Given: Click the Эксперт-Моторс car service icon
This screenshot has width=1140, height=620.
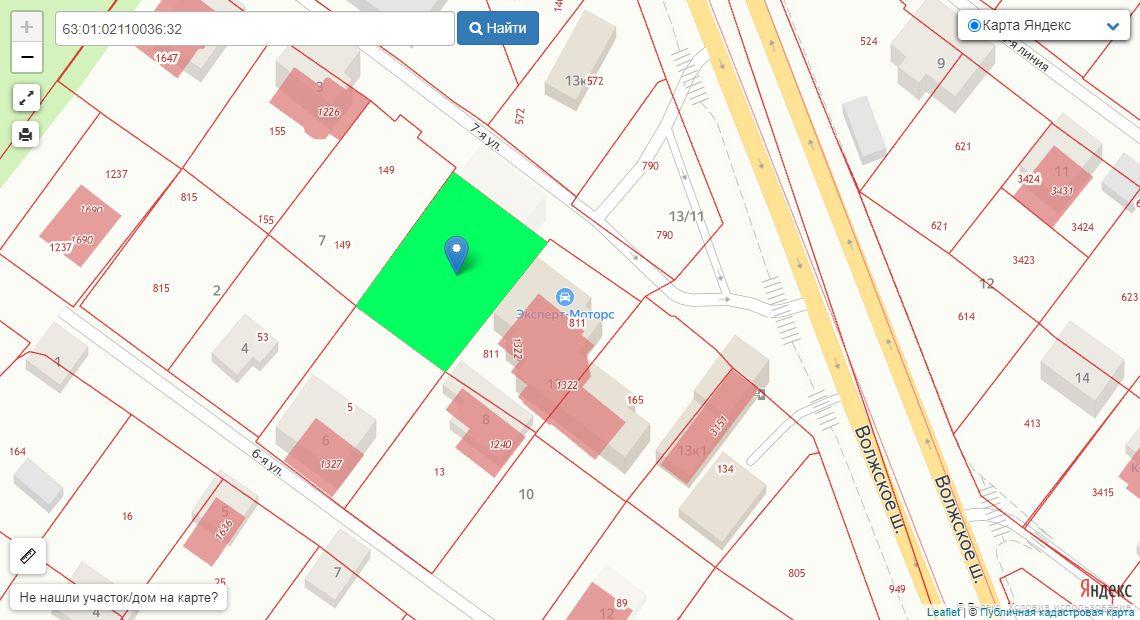Looking at the screenshot, I should click(x=564, y=297).
